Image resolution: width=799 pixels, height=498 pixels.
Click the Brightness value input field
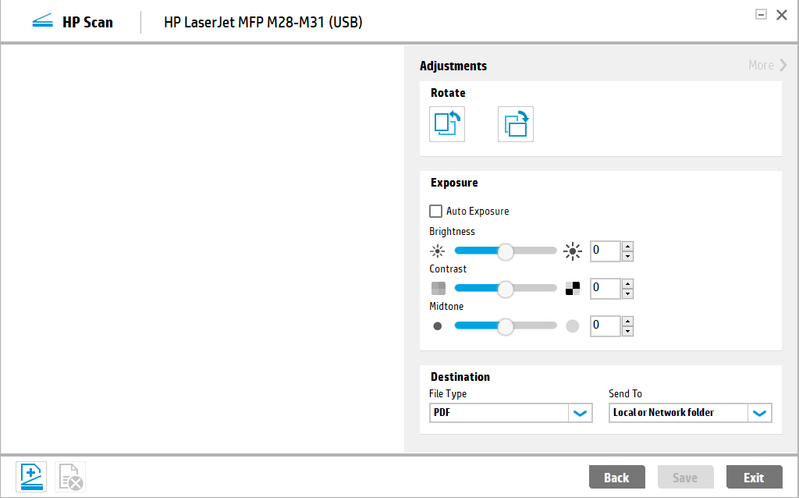click(605, 251)
